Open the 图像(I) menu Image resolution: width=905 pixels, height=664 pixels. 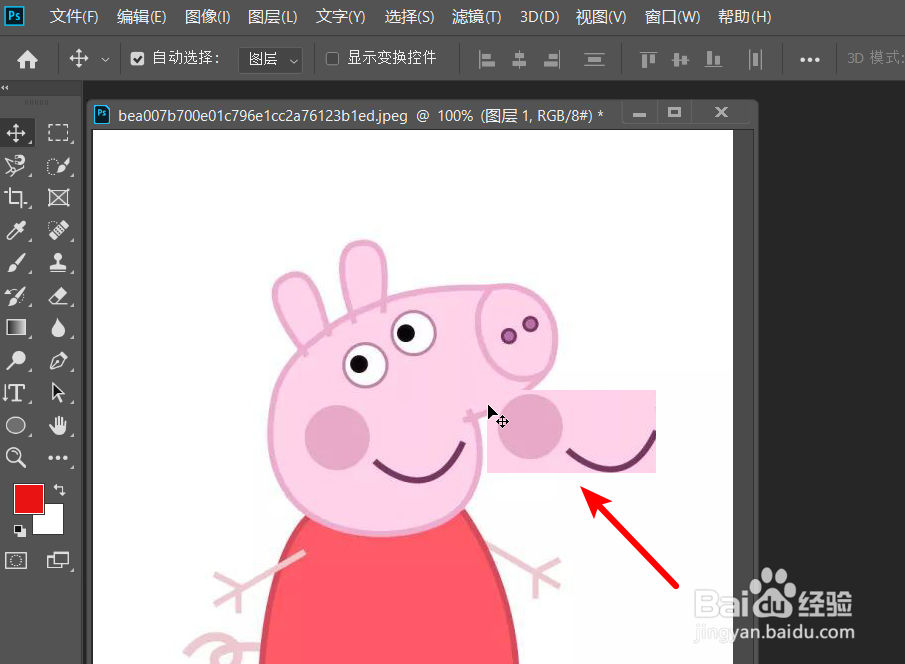207,17
